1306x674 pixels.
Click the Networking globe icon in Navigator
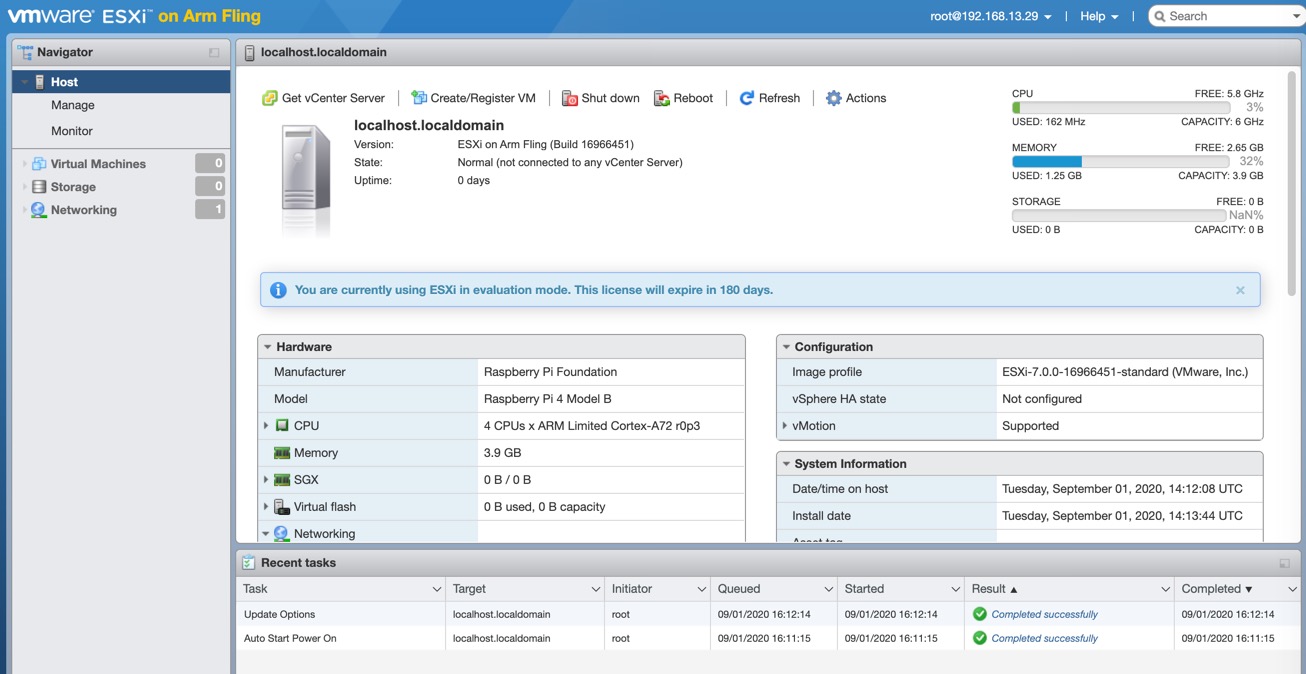(39, 210)
